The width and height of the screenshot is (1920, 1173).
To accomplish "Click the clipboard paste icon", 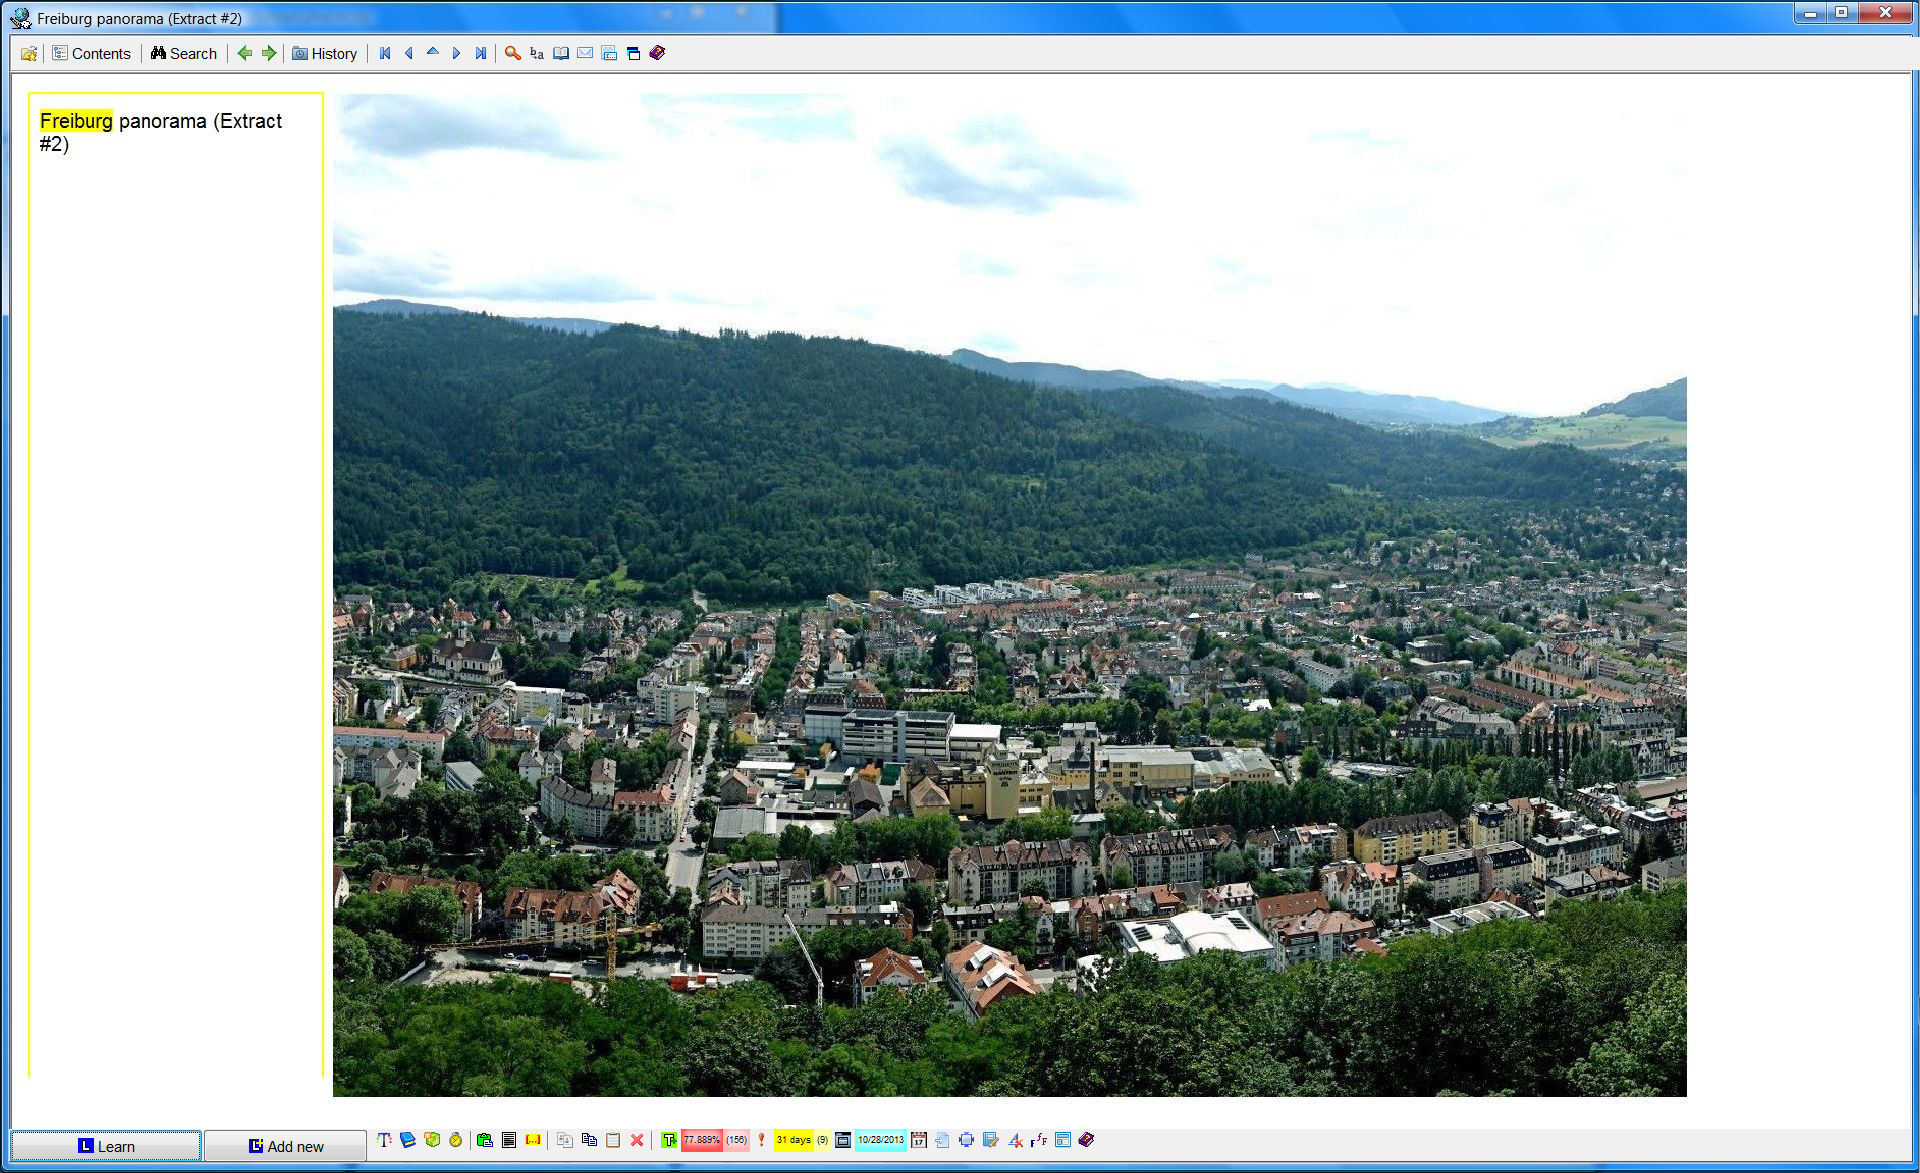I will coord(613,1140).
